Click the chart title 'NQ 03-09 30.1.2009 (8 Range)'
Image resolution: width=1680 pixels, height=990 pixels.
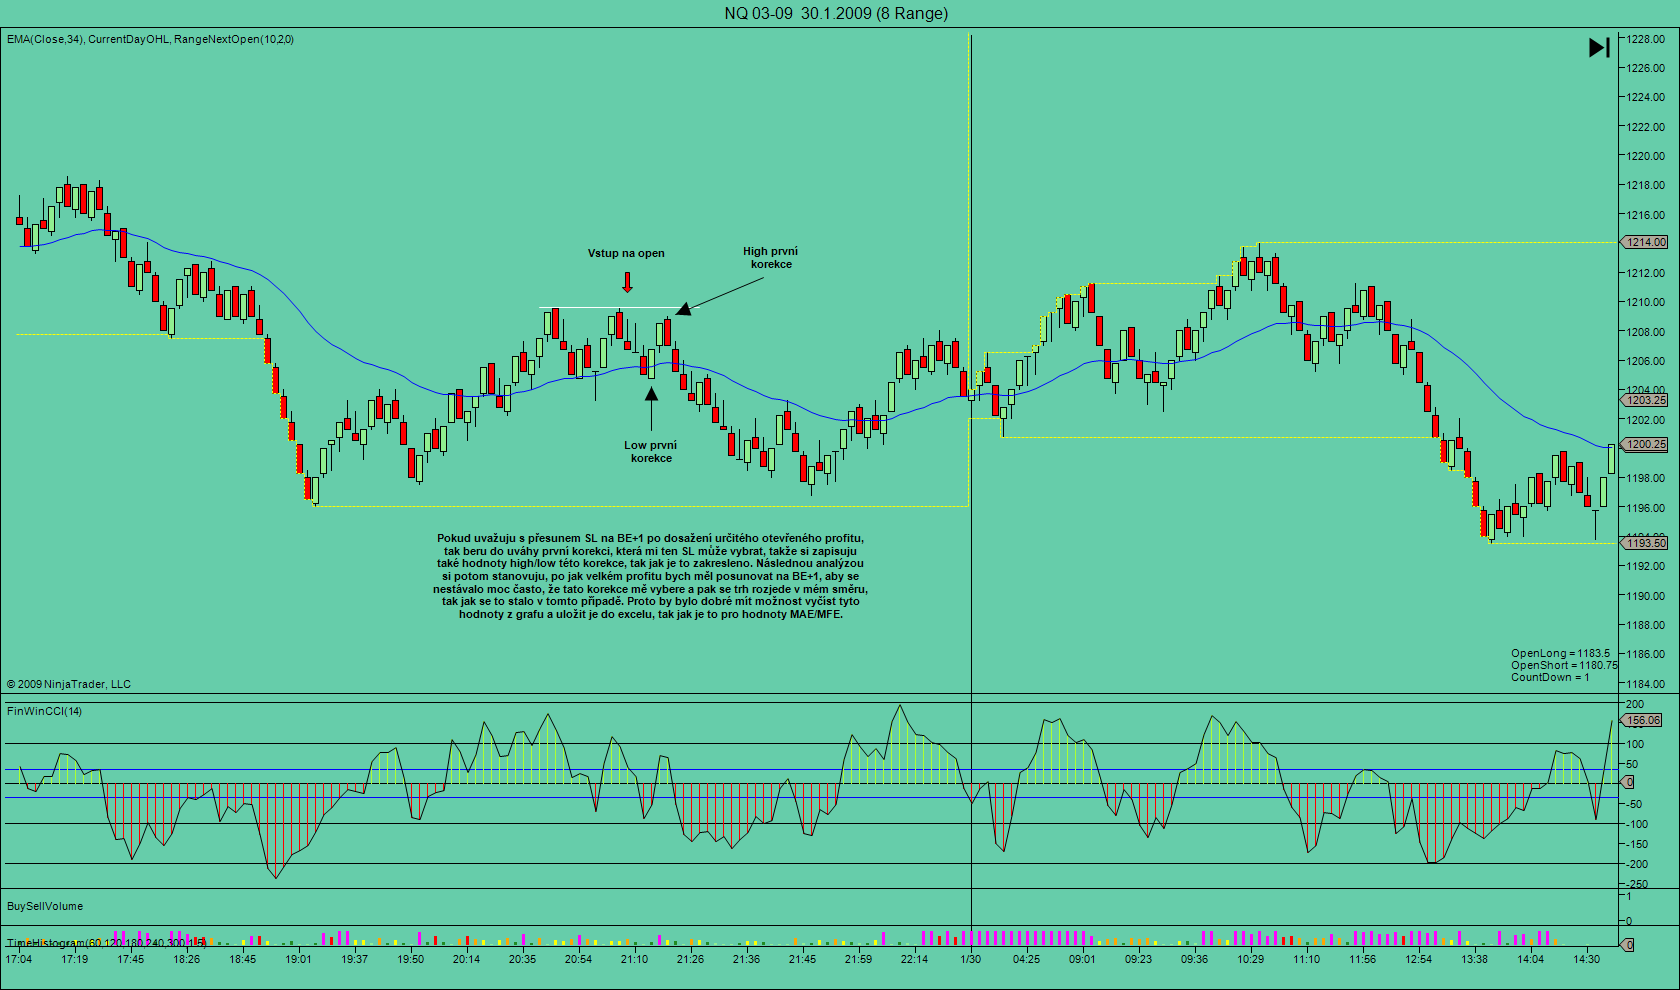[x=836, y=13]
